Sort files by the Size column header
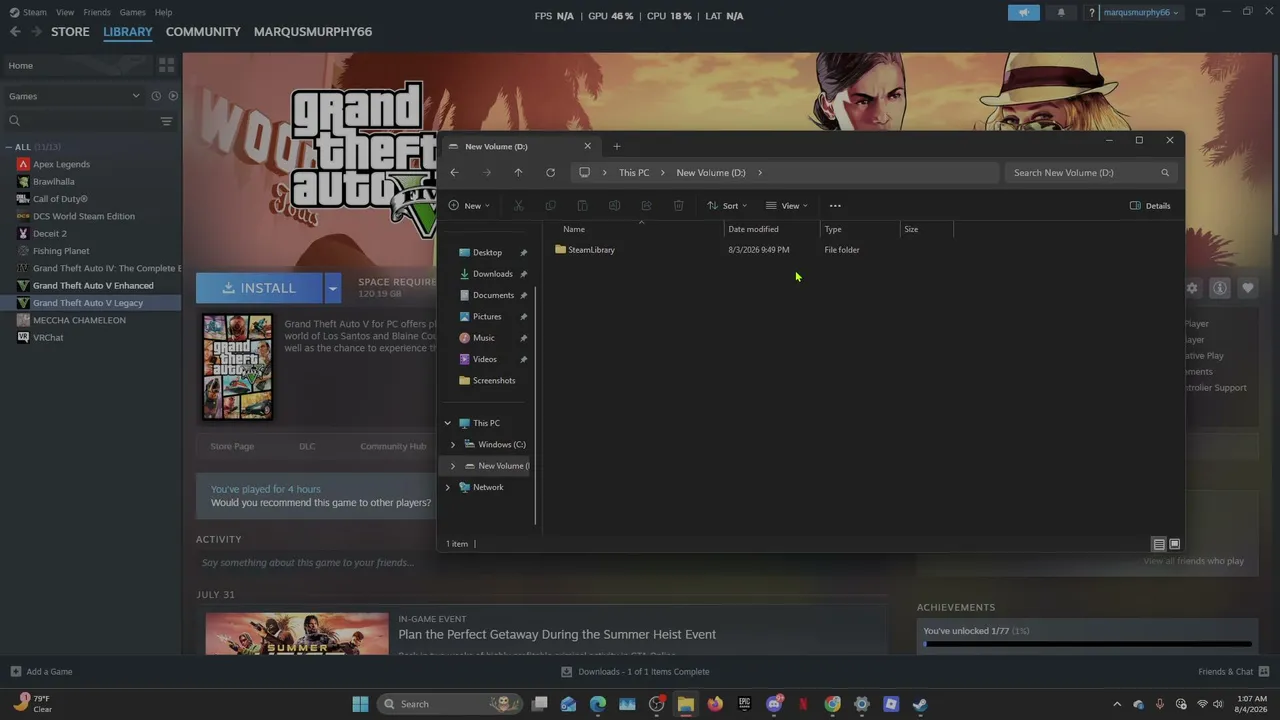 pyautogui.click(x=911, y=229)
